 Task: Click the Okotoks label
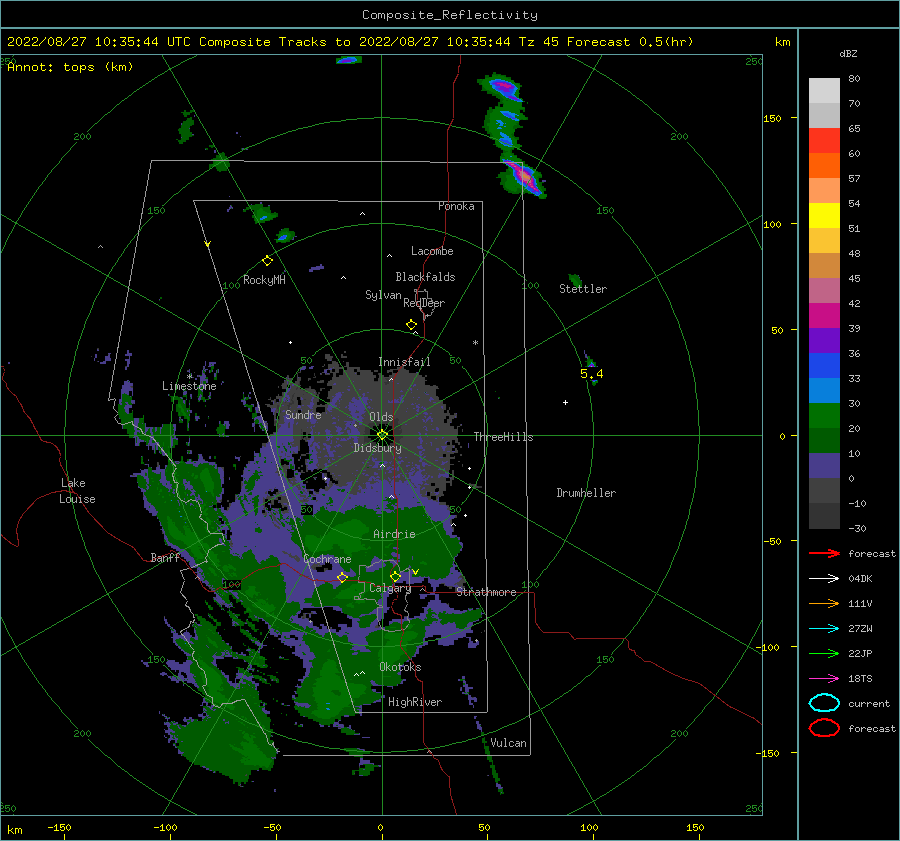400,667
